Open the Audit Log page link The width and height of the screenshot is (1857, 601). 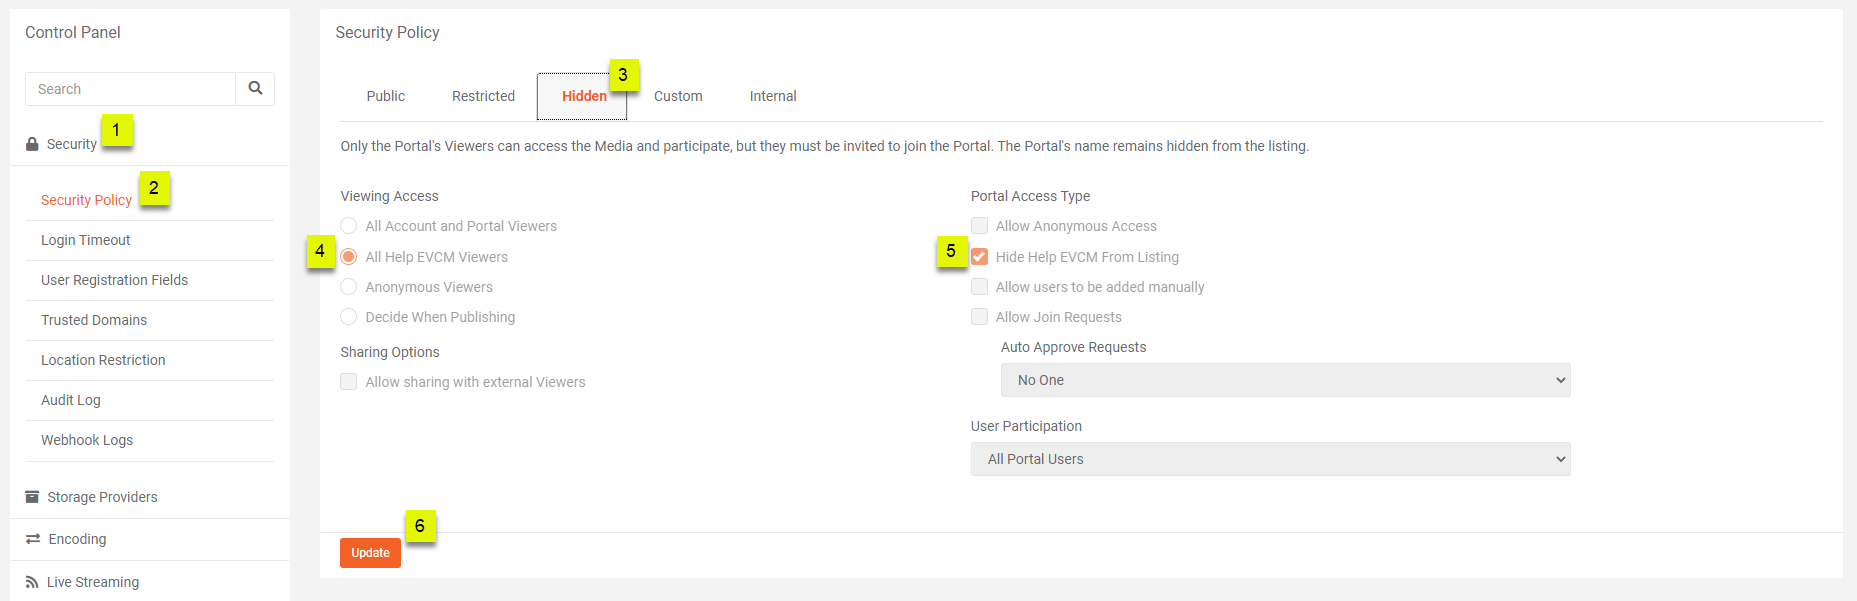pos(71,400)
